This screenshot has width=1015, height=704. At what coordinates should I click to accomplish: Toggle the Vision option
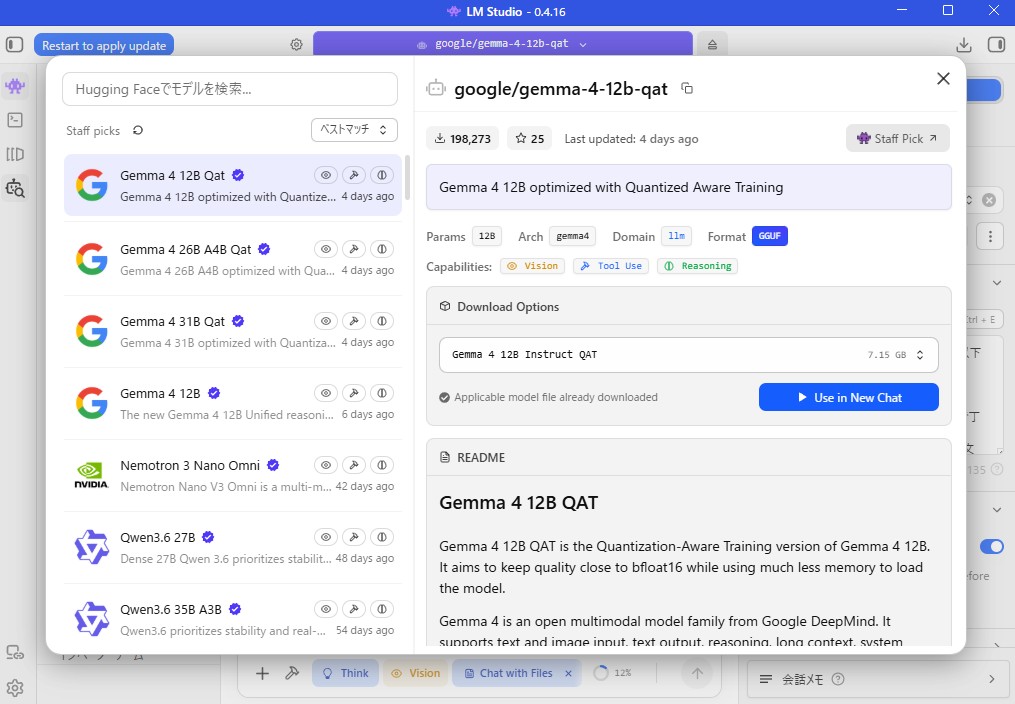click(416, 674)
